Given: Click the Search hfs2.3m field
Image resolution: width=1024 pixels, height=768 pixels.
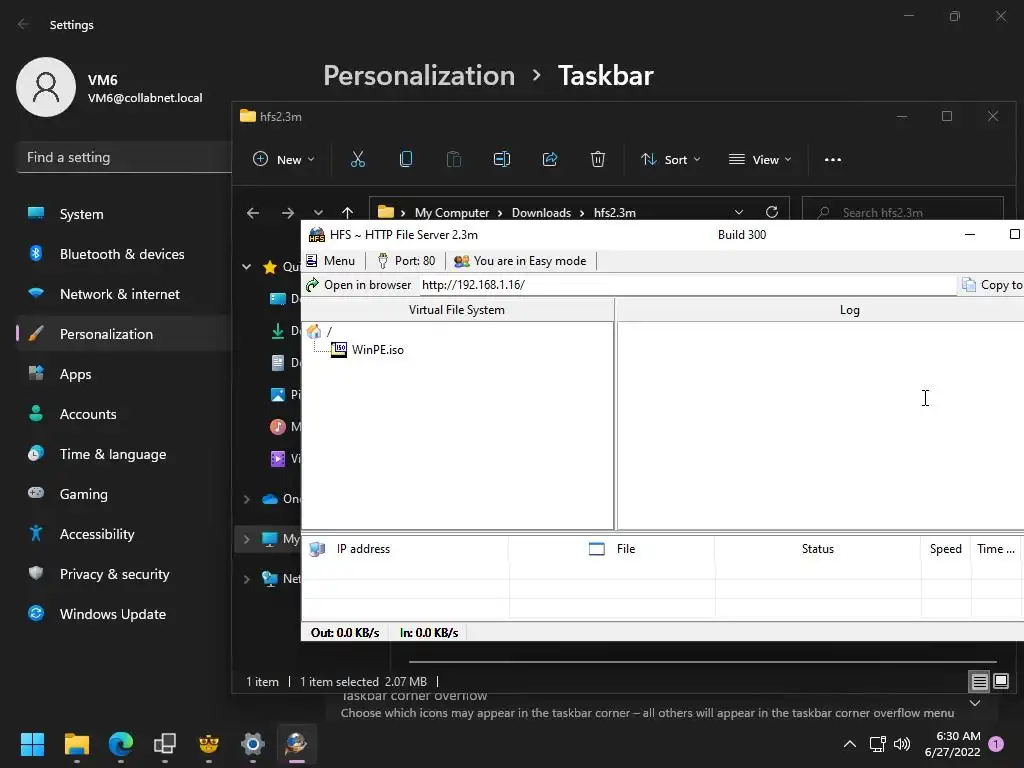Looking at the screenshot, I should pyautogui.click(x=903, y=213).
